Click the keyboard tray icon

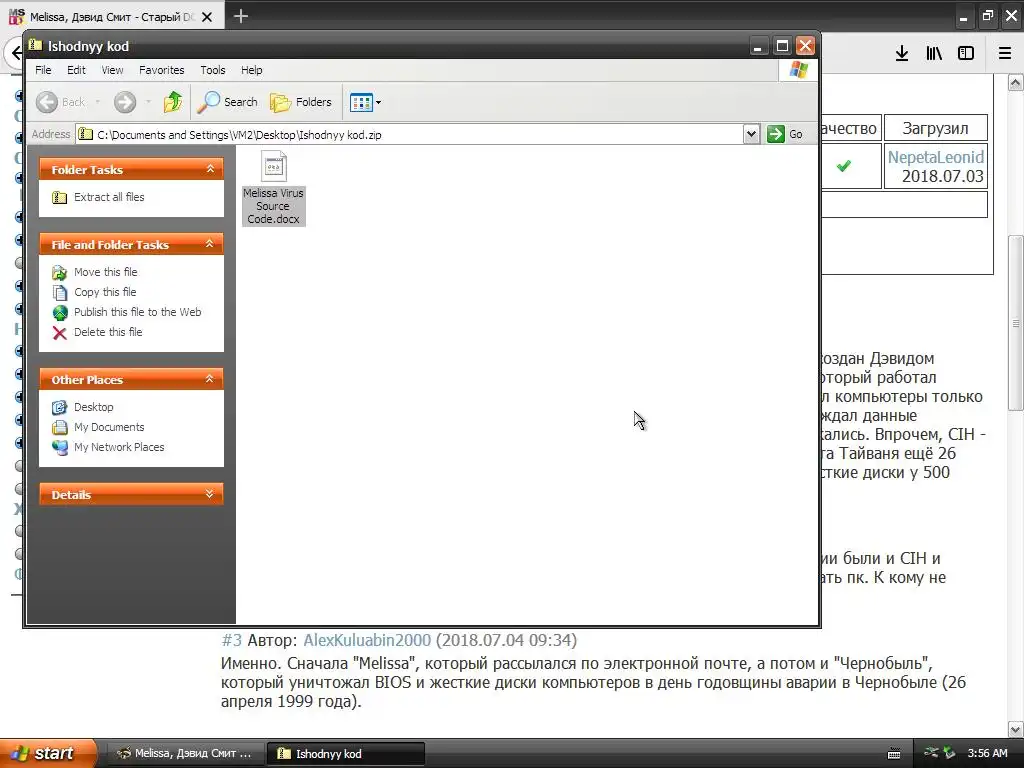coord(894,754)
